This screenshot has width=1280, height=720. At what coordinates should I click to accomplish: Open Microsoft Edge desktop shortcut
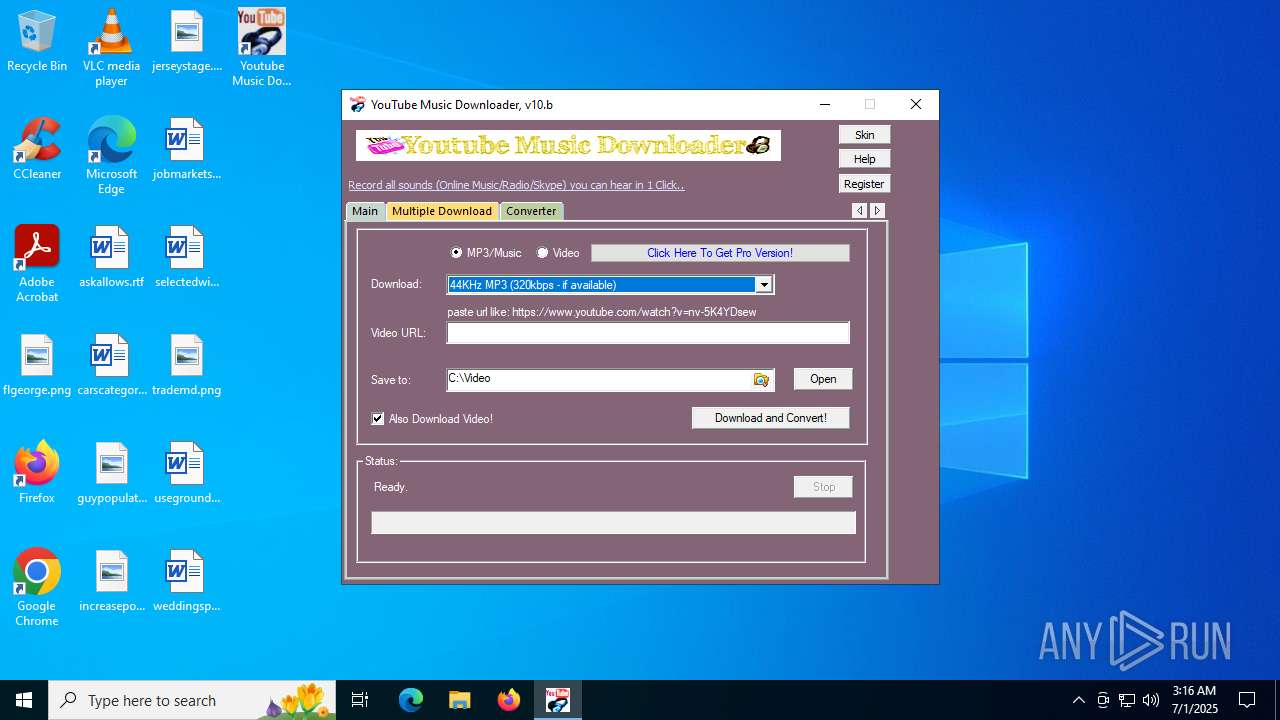click(x=111, y=155)
